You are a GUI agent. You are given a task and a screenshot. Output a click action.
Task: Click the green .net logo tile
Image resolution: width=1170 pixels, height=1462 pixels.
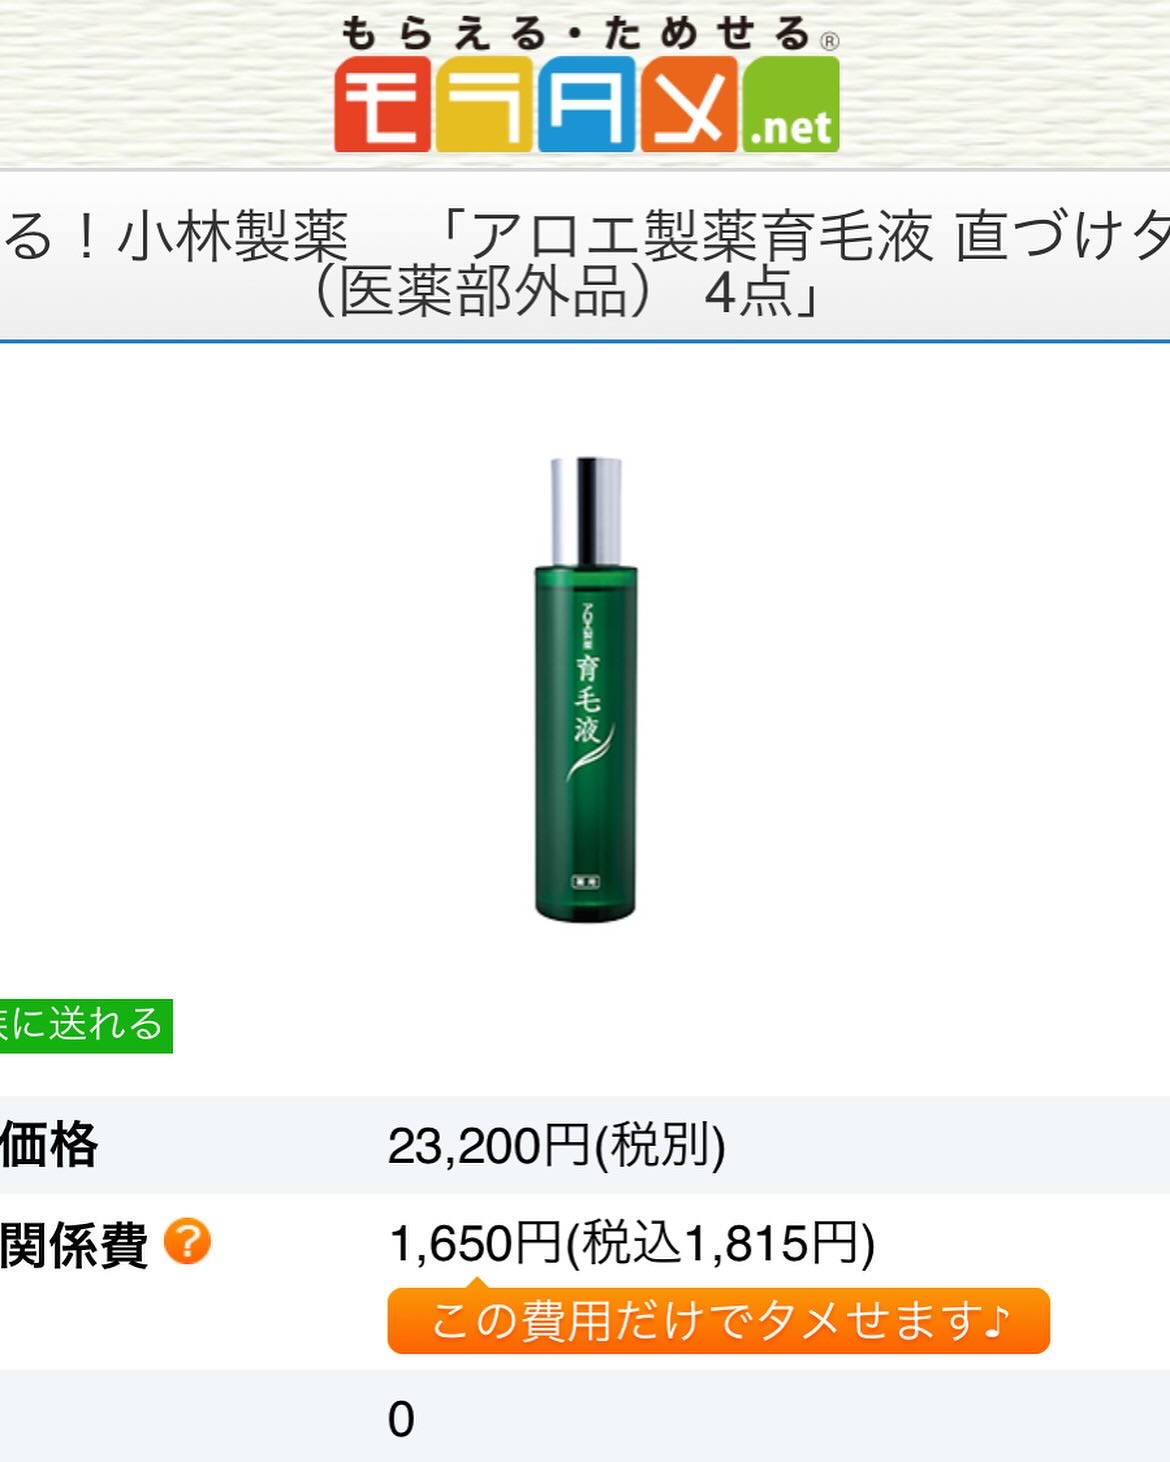coord(791,104)
